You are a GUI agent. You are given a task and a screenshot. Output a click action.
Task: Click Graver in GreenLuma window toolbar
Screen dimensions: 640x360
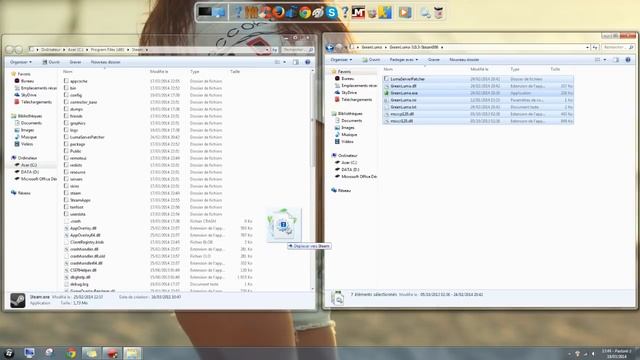pos(433,60)
